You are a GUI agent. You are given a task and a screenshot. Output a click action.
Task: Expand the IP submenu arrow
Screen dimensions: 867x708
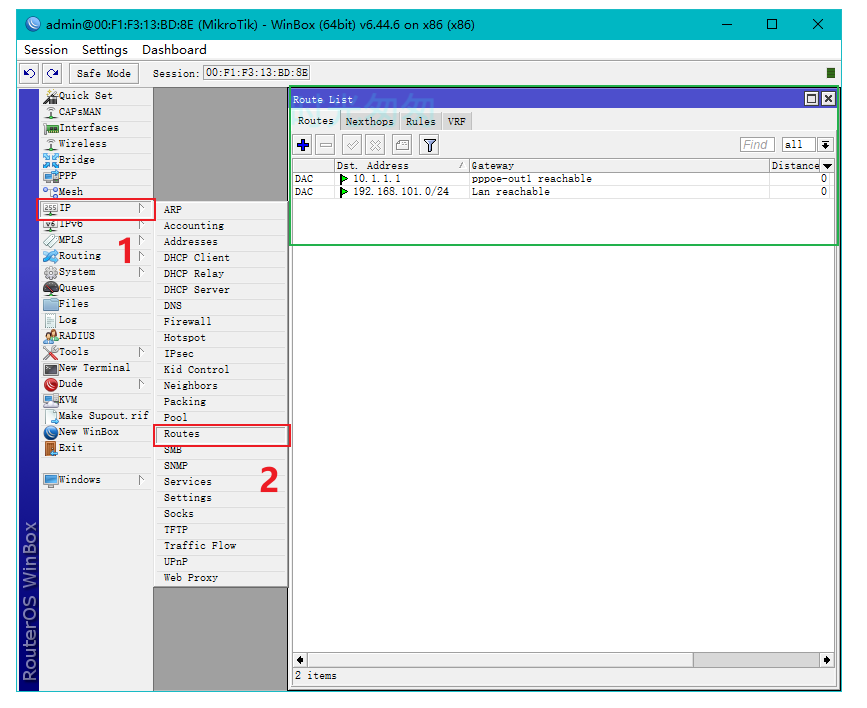pyautogui.click(x=142, y=208)
